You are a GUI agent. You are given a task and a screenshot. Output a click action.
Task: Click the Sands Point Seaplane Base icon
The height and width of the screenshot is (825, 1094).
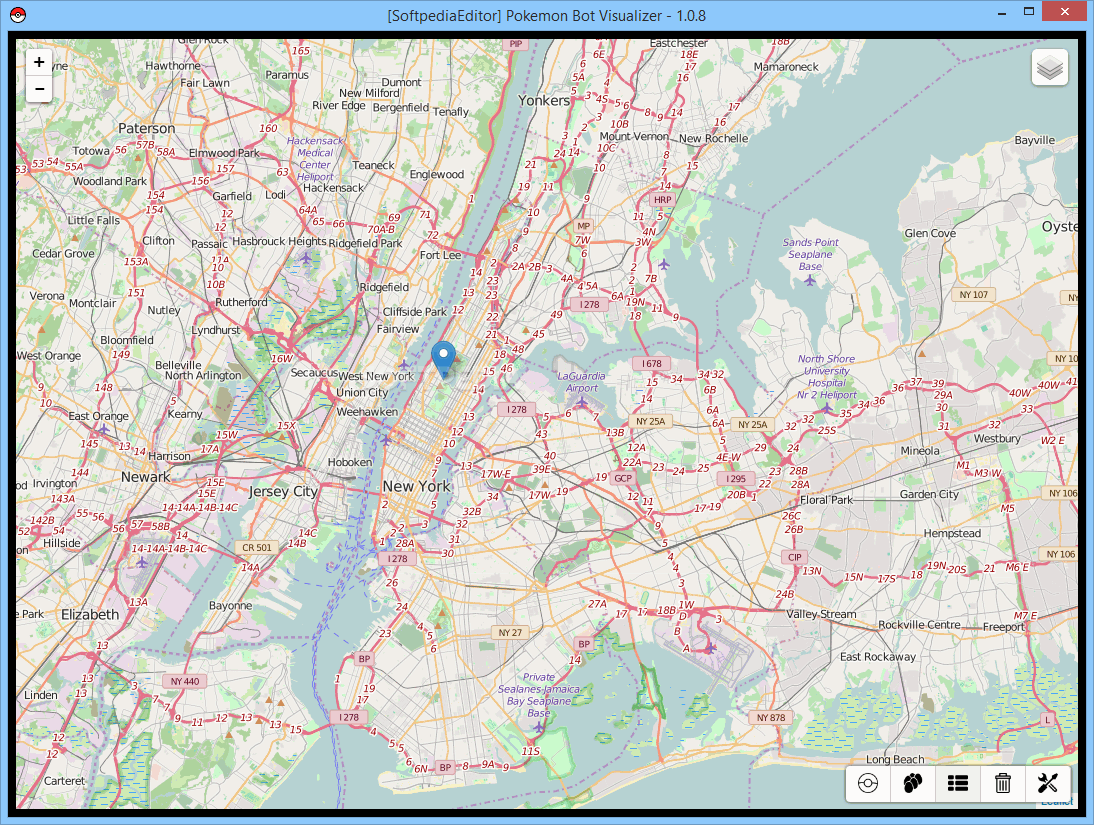[809, 281]
